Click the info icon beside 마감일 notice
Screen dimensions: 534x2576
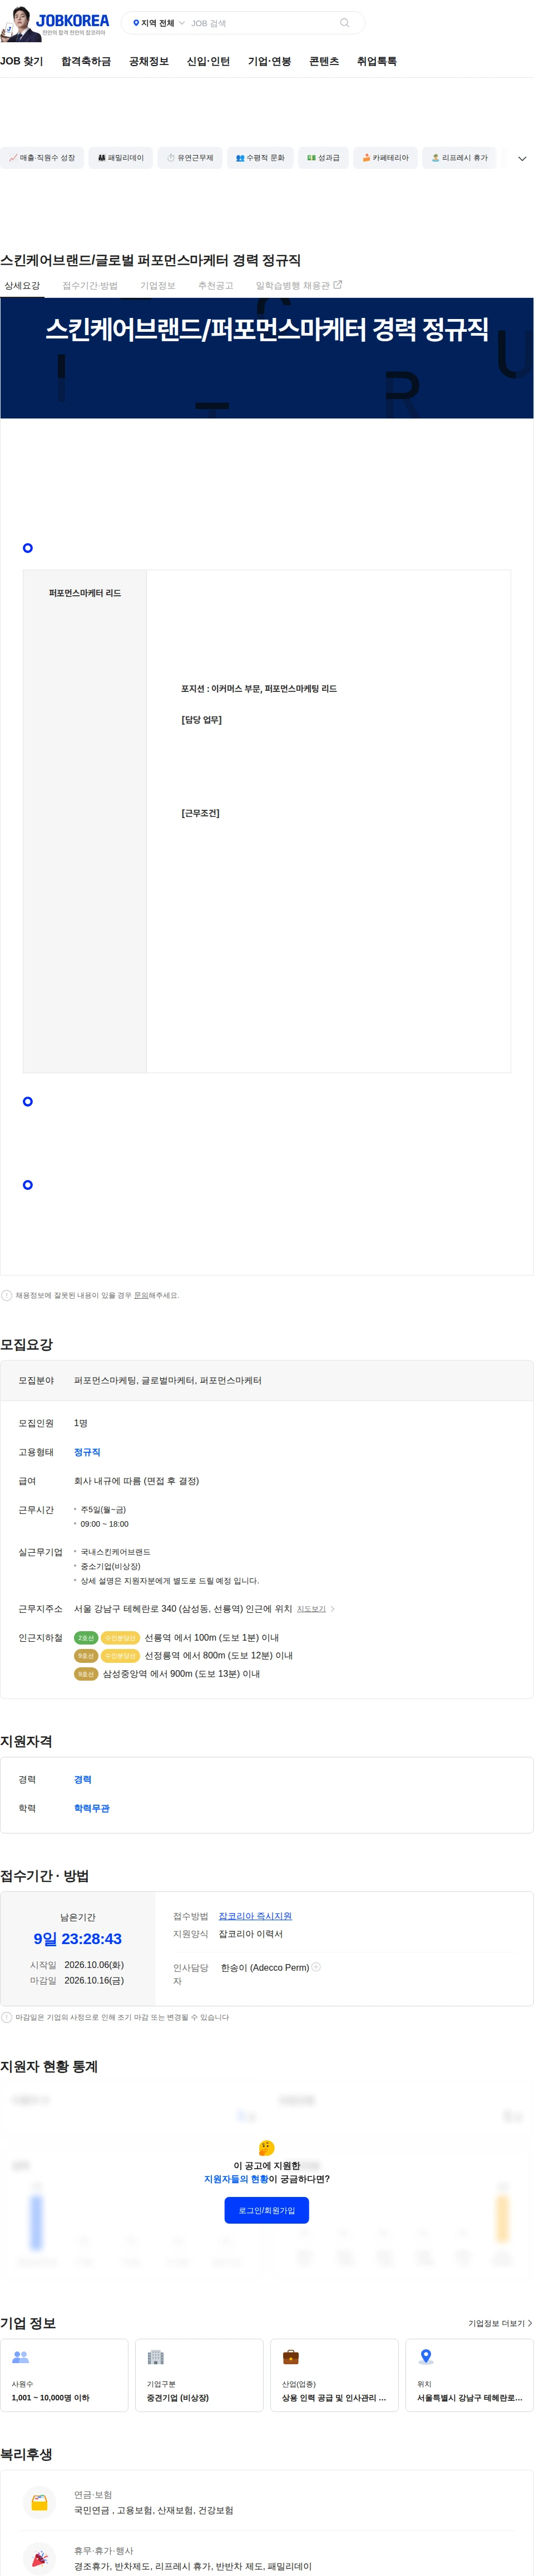[x=7, y=2017]
